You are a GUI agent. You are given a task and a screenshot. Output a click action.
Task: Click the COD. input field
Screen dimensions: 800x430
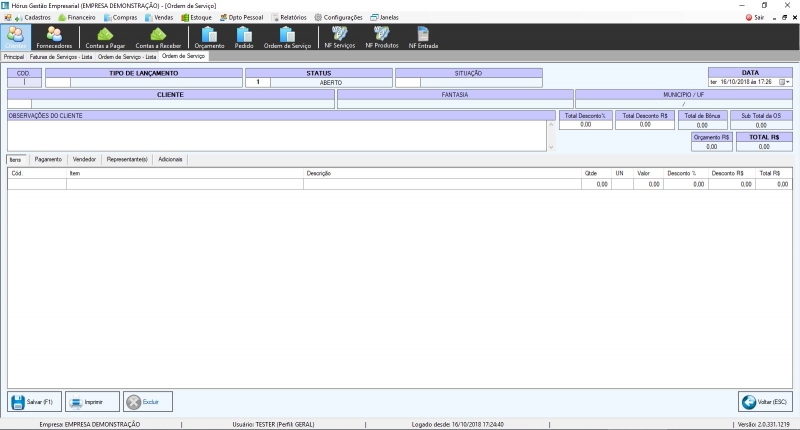[24, 82]
